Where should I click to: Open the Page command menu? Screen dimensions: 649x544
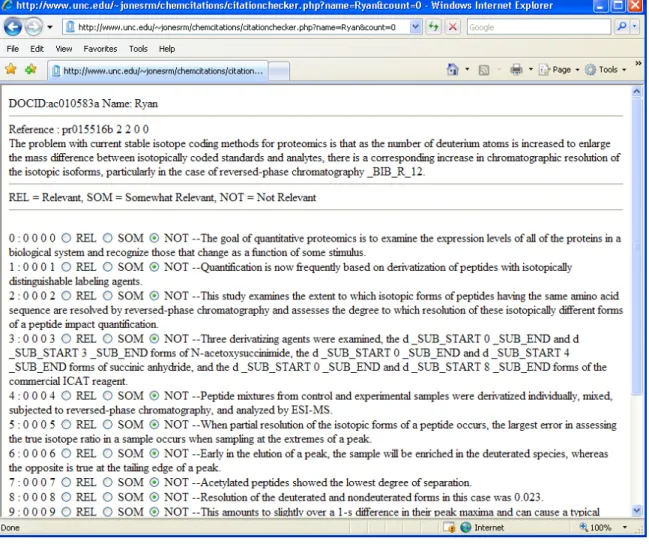(x=559, y=70)
